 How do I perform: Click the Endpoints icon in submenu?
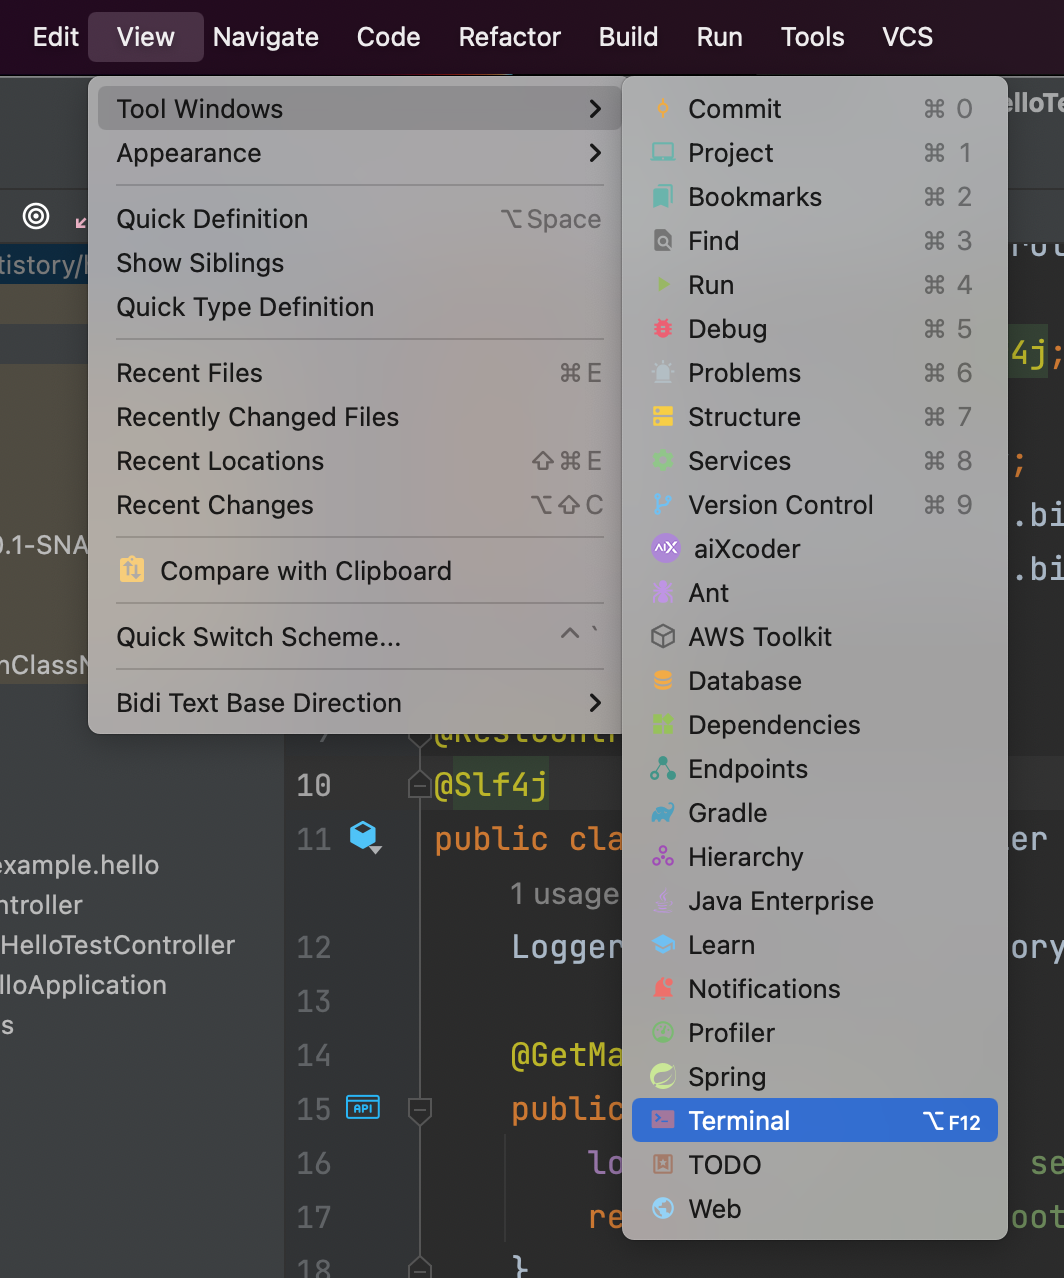662,768
